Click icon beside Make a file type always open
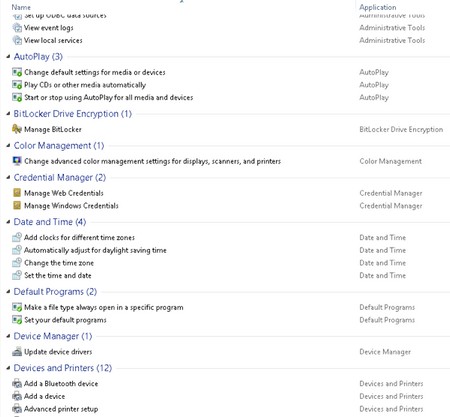 tap(17, 307)
